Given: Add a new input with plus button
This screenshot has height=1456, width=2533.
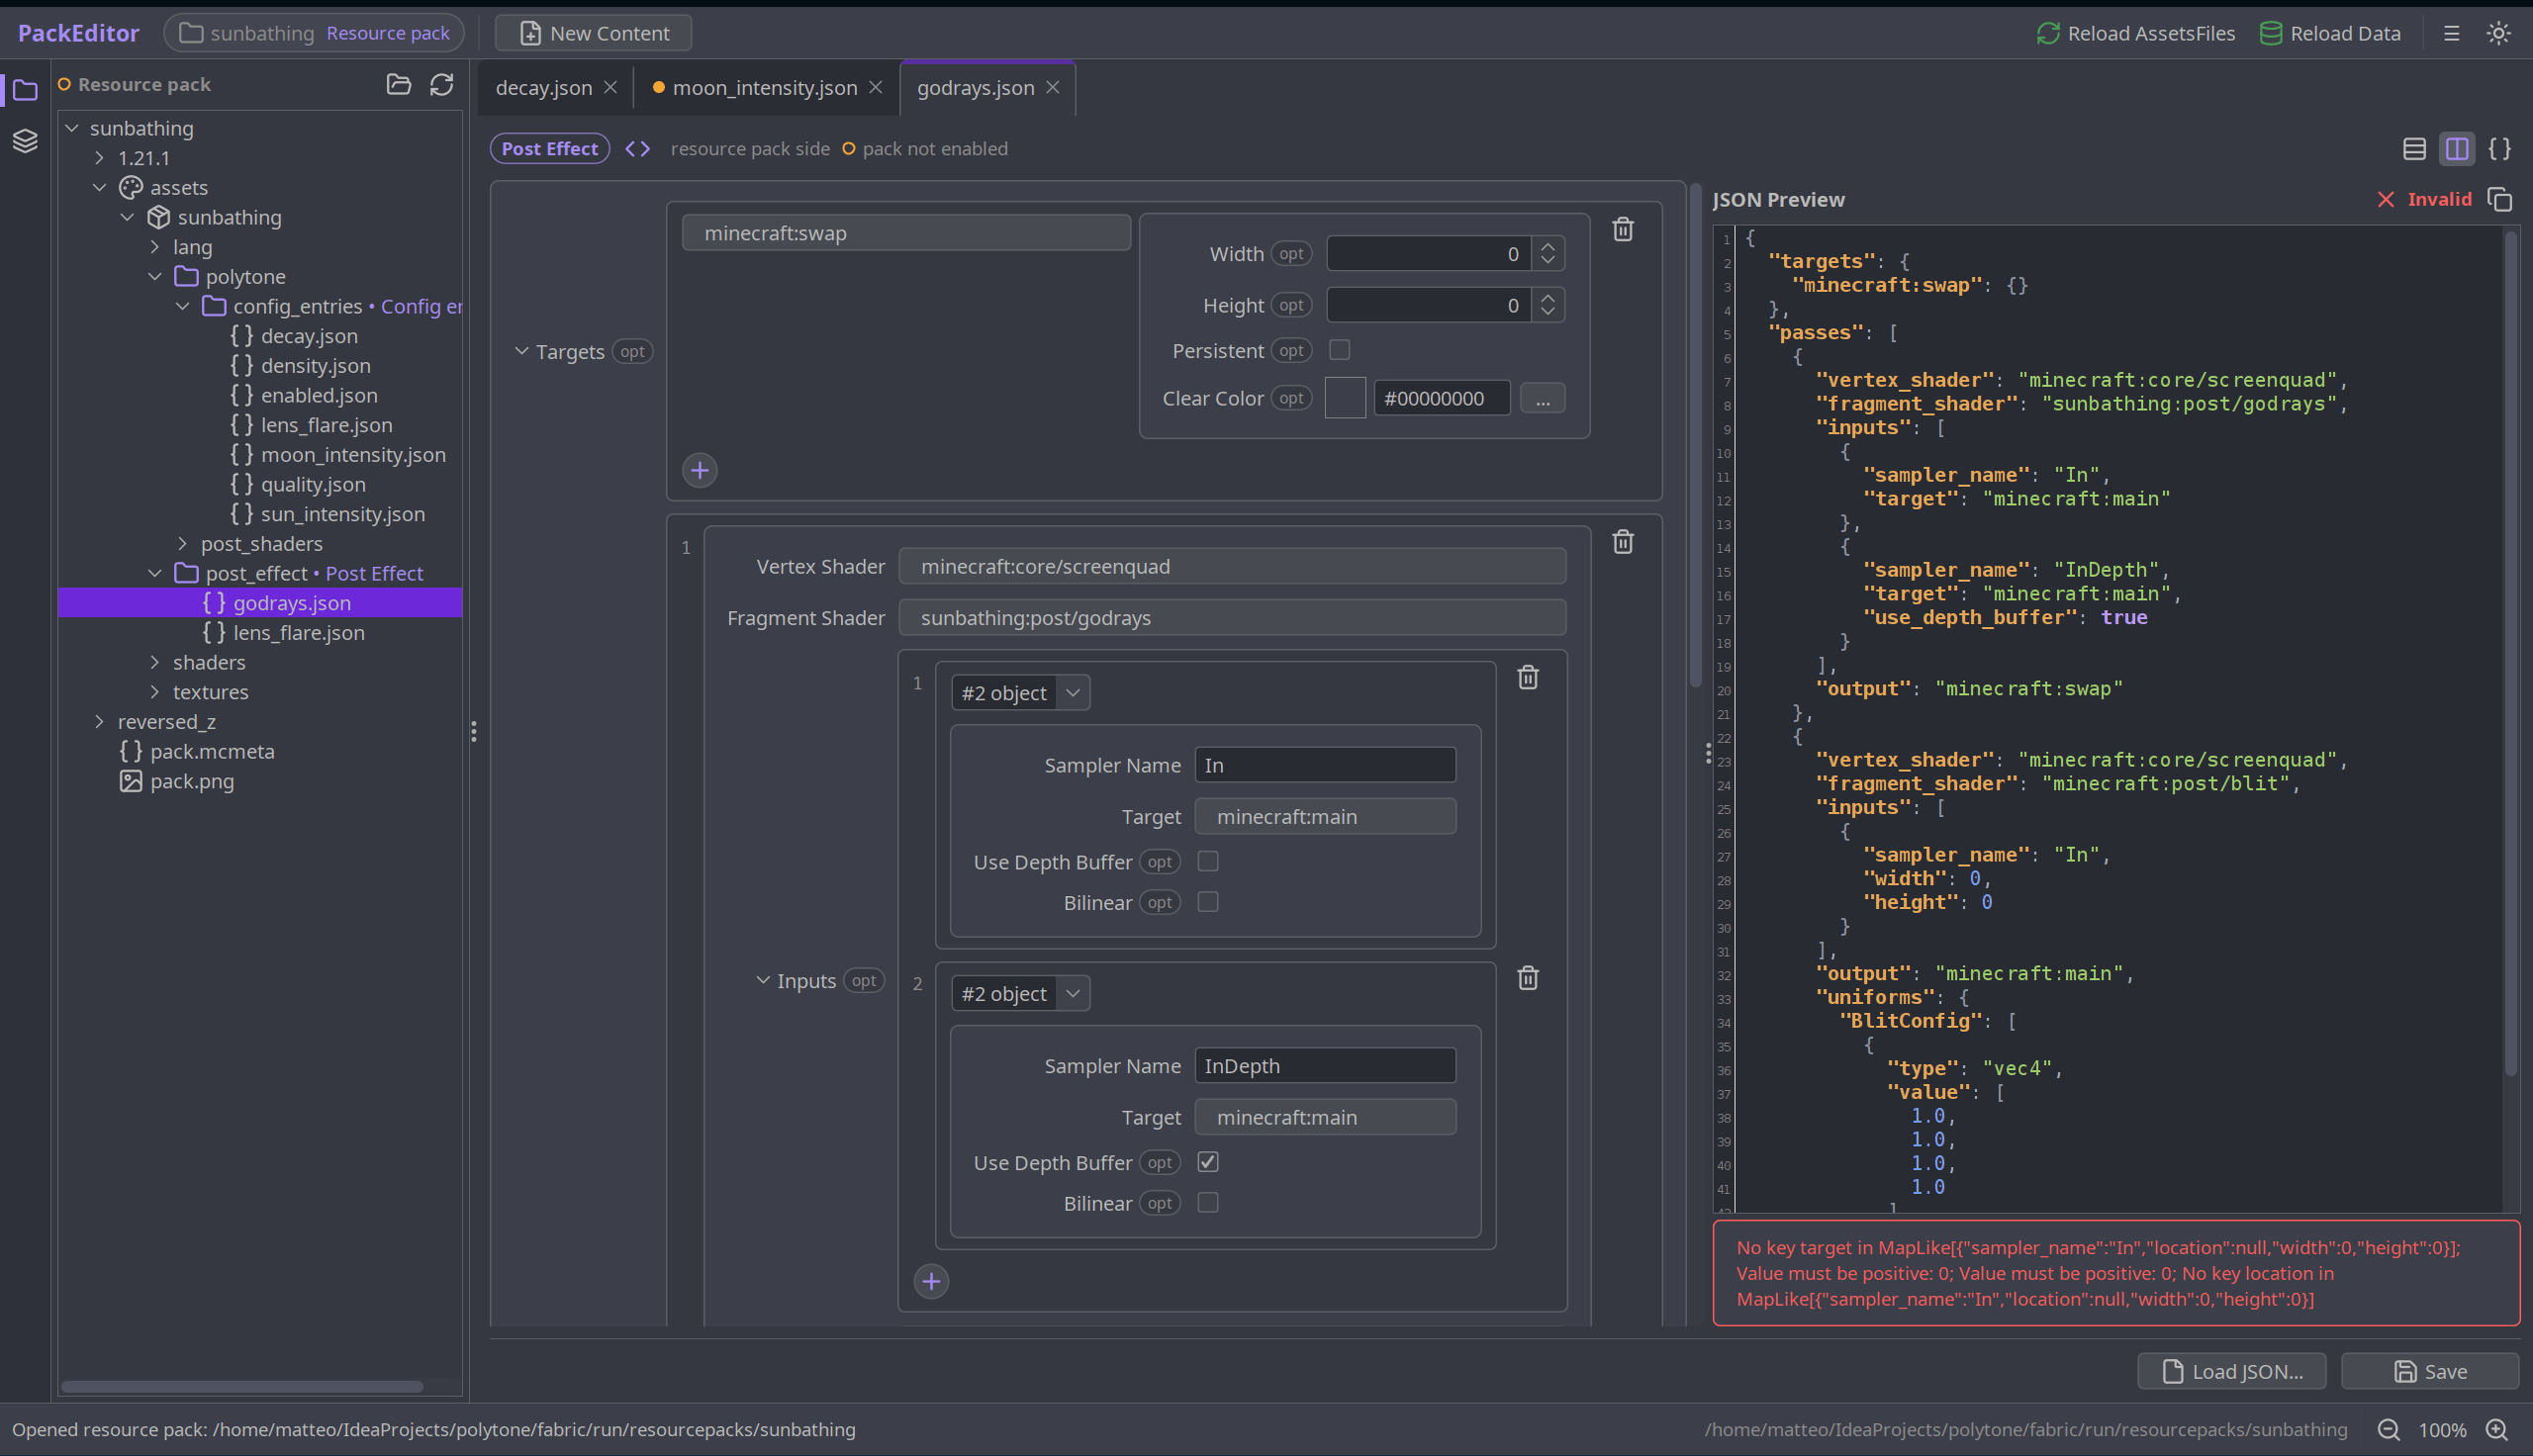Looking at the screenshot, I should click(931, 1281).
